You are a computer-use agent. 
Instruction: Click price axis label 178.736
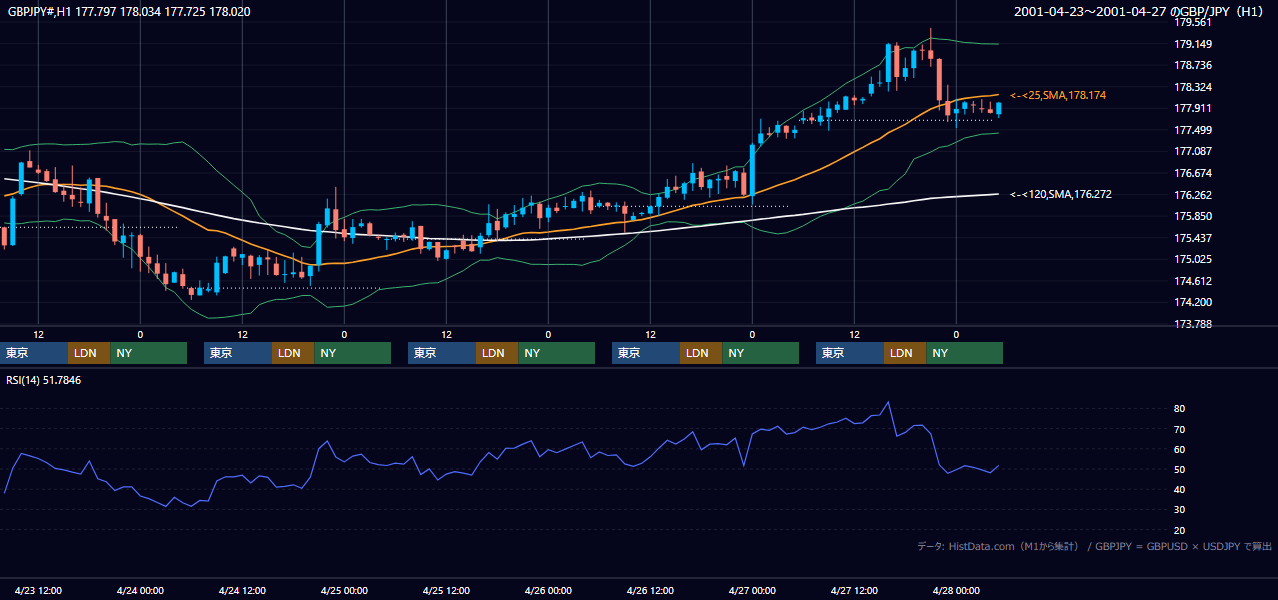pyautogui.click(x=1193, y=65)
